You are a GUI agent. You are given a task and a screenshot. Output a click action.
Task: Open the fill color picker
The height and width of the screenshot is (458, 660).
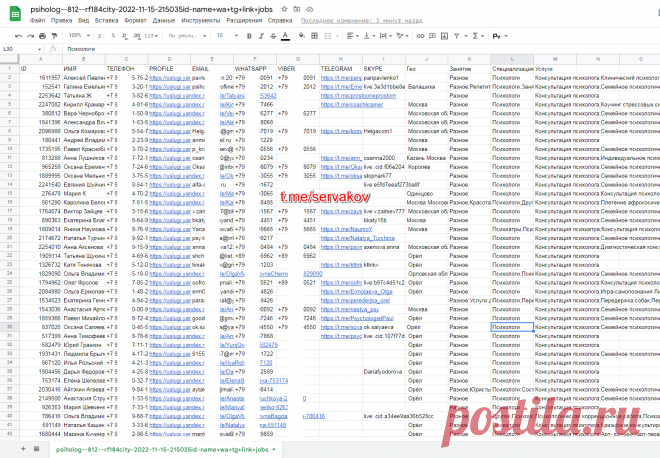[x=301, y=36]
